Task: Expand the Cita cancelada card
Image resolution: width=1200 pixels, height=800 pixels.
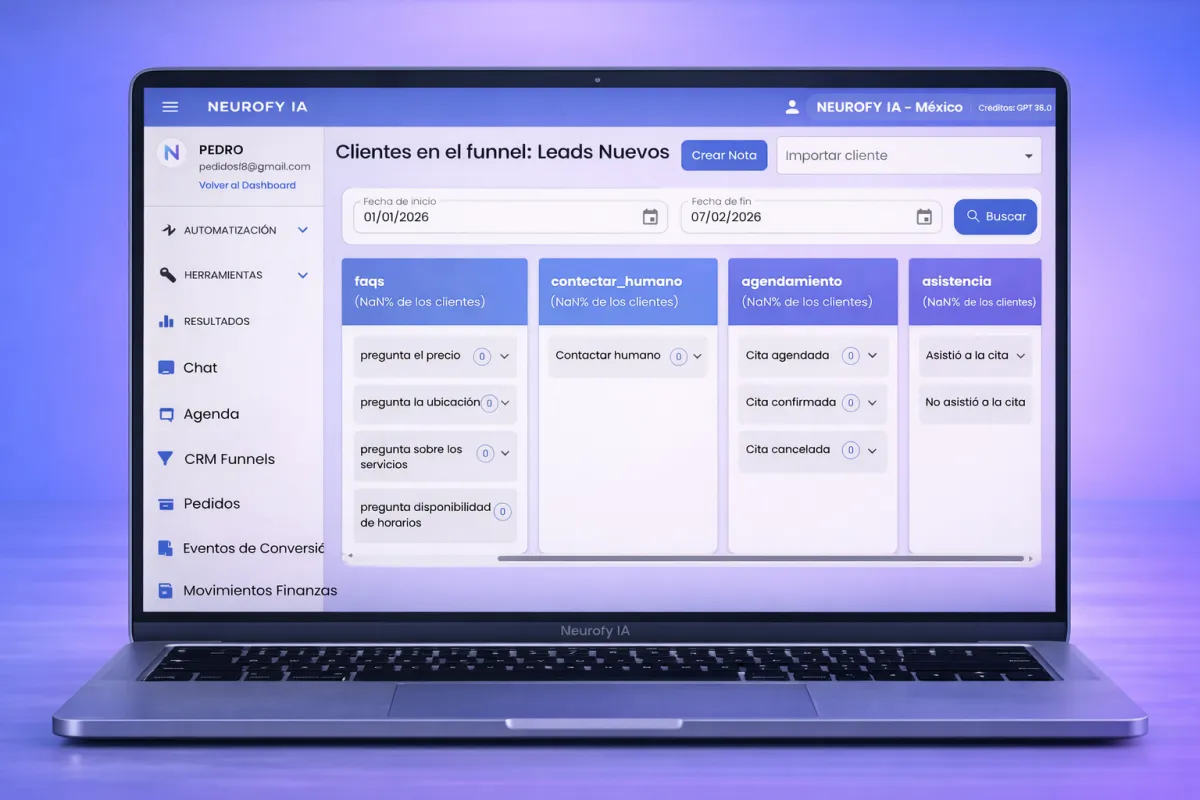Action: (872, 450)
